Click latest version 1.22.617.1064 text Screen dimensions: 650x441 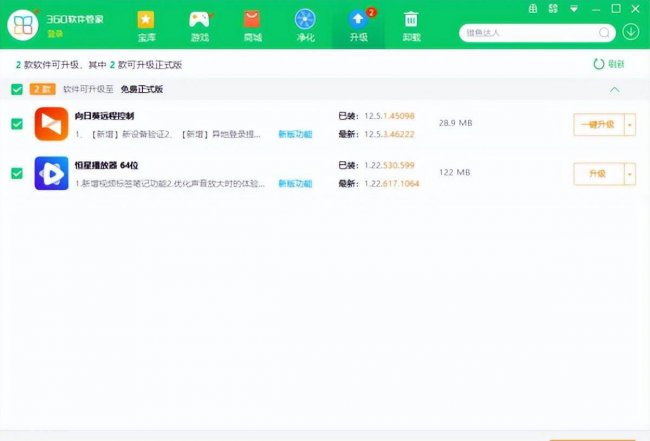392,183
